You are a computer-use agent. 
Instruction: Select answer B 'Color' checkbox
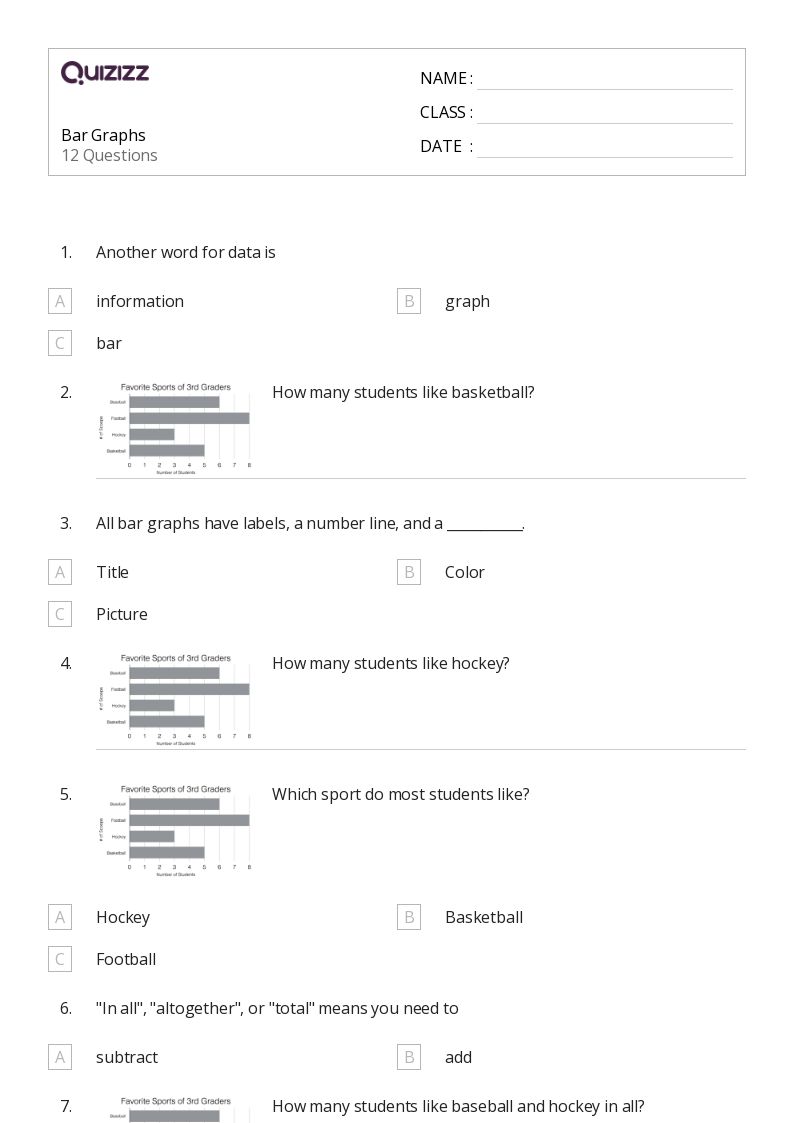[x=409, y=572]
